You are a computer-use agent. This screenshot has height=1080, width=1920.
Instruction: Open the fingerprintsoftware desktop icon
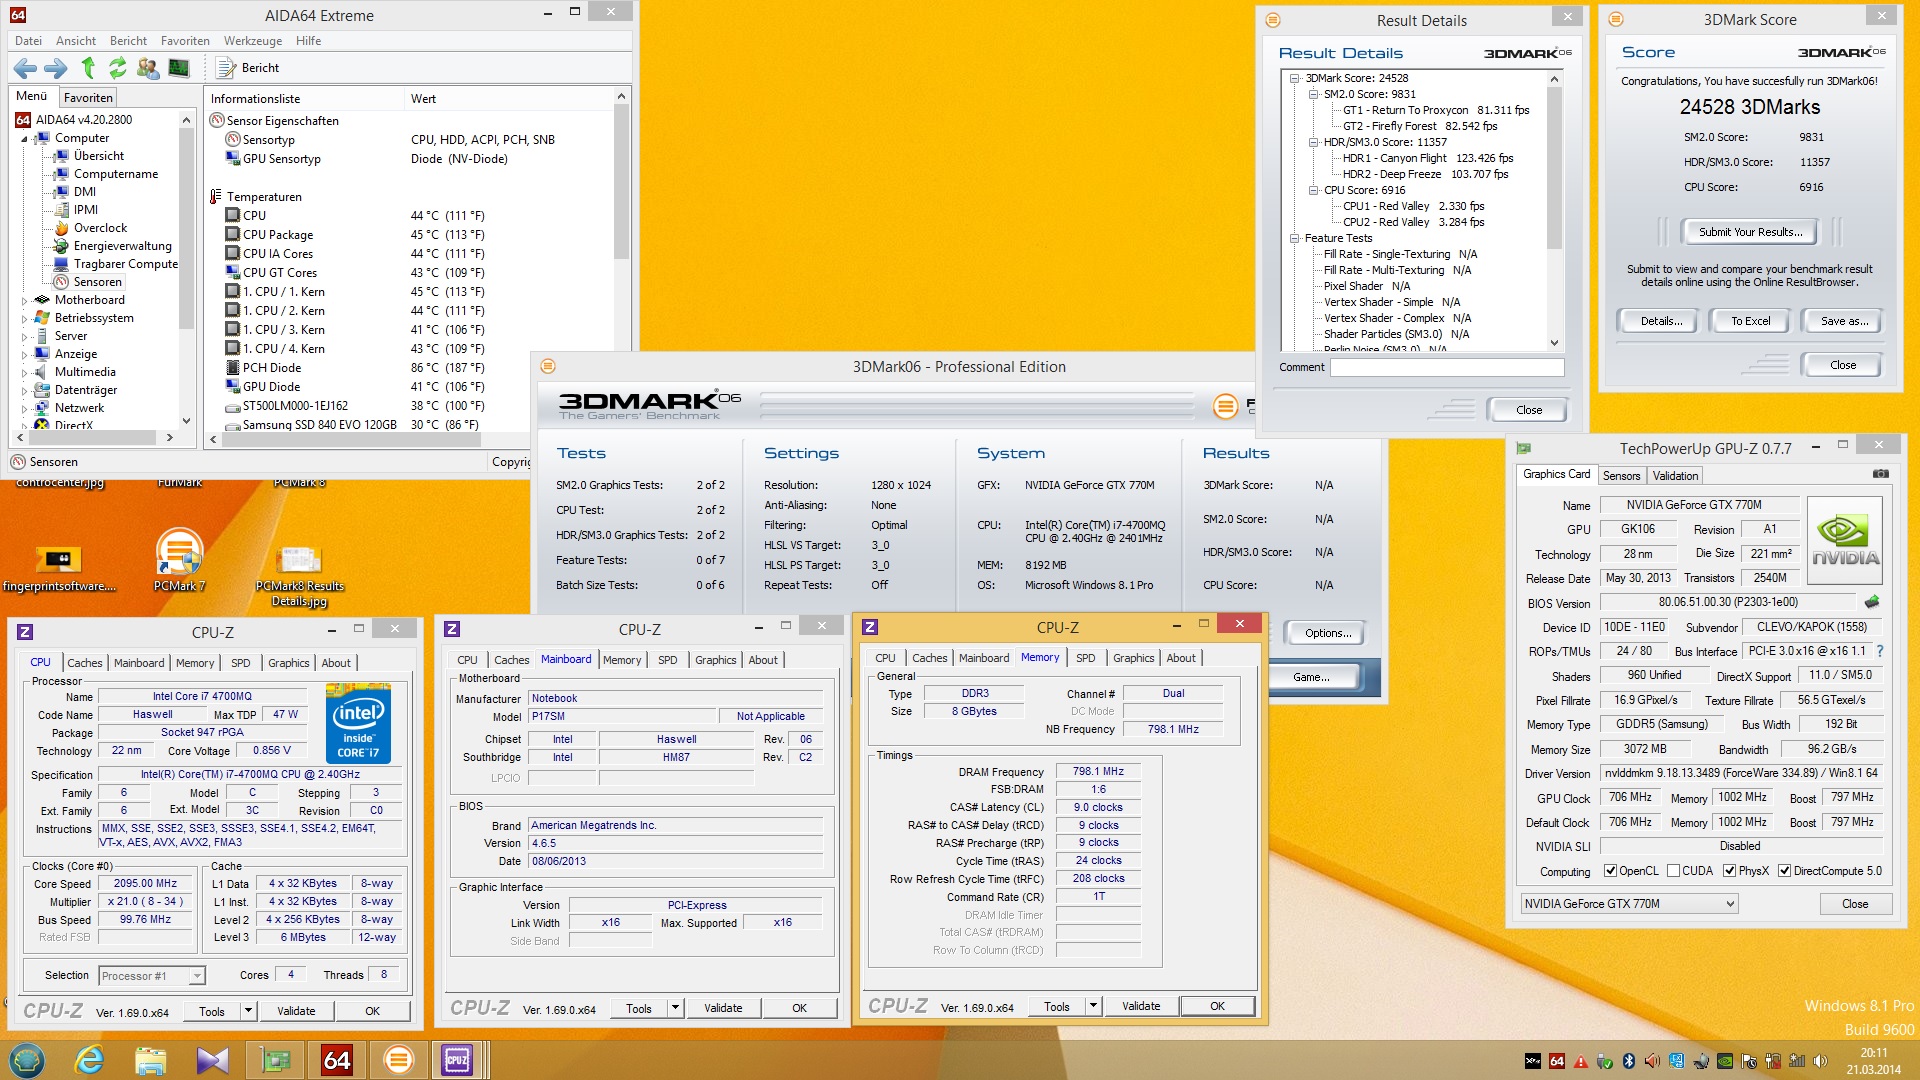(59, 566)
